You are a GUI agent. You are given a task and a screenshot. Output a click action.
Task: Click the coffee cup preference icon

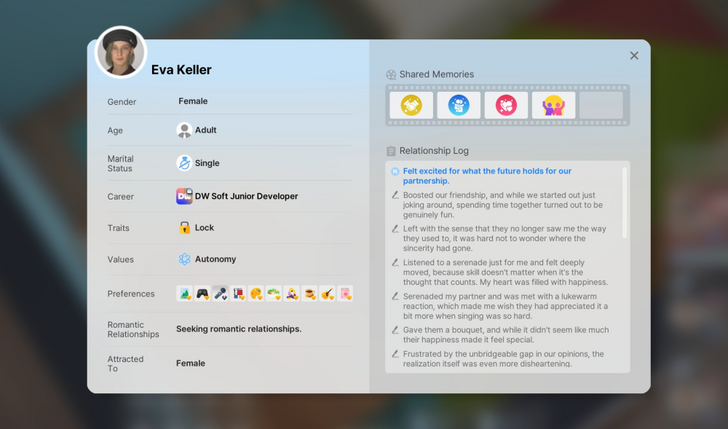tap(309, 294)
